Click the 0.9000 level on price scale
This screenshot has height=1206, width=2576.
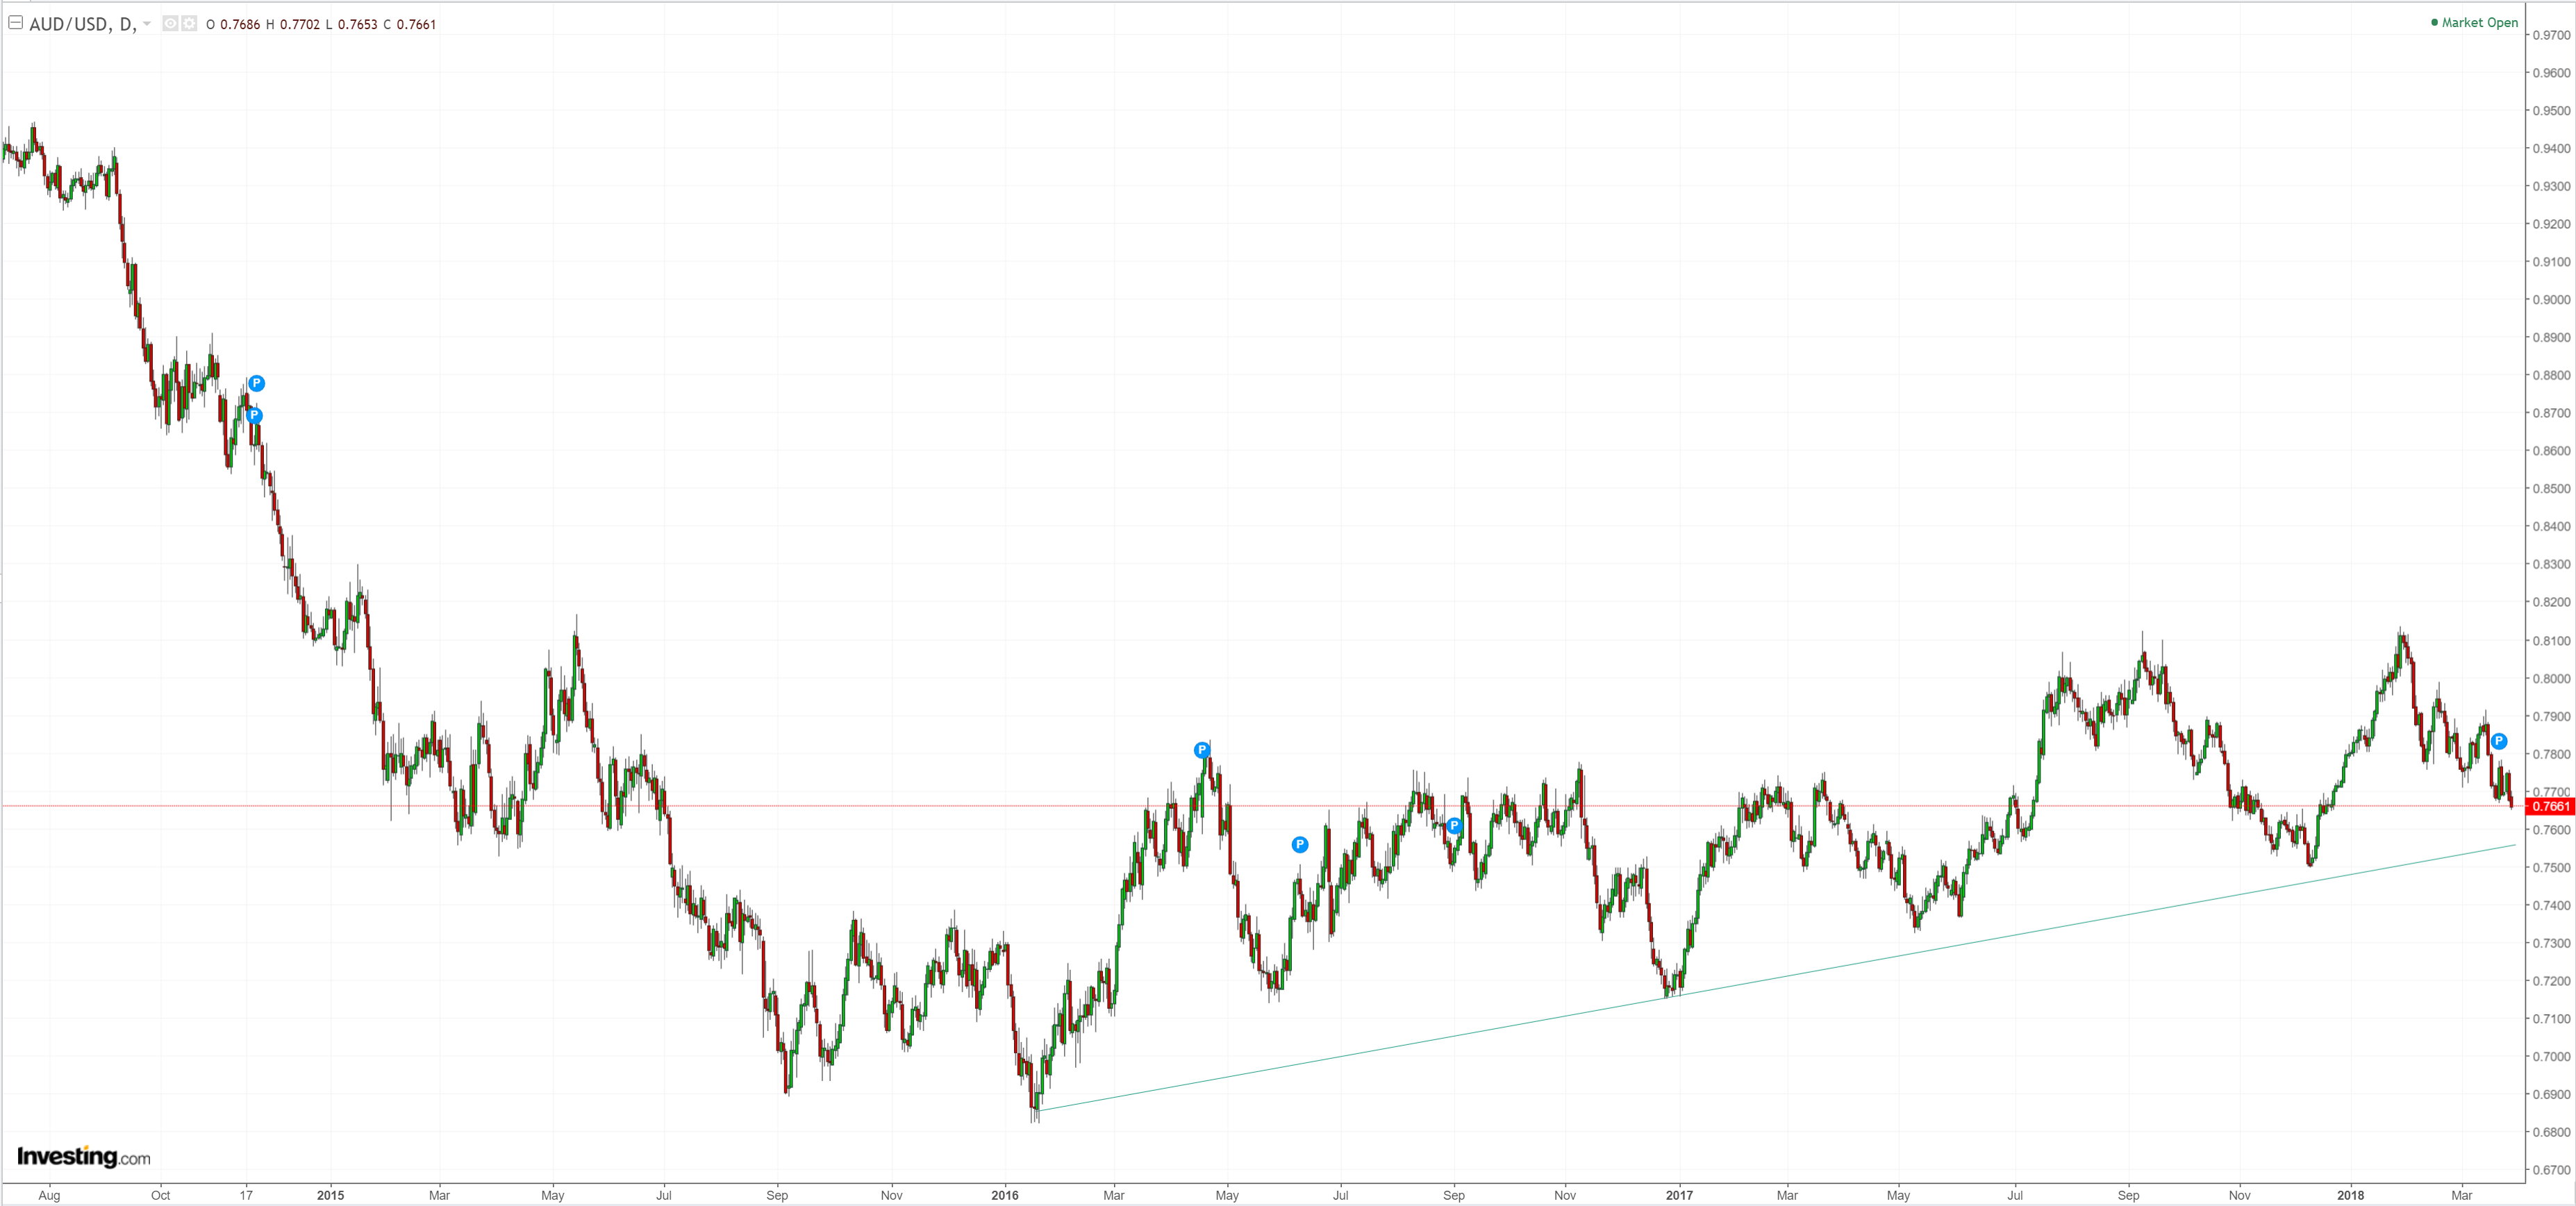tap(2550, 300)
